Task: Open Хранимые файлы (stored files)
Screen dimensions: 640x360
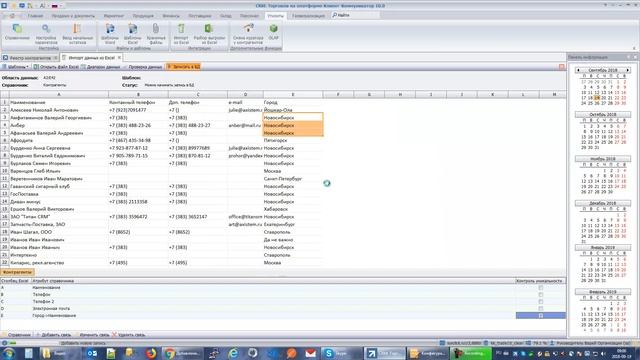Action: [156, 34]
